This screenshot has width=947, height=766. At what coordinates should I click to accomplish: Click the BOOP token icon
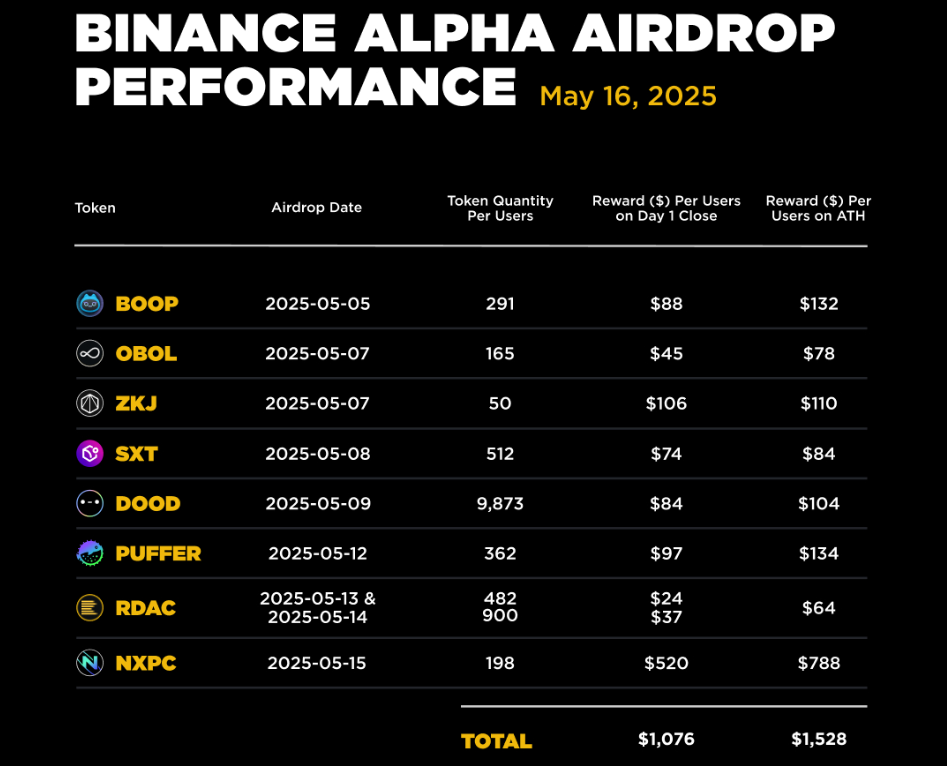[x=90, y=304]
